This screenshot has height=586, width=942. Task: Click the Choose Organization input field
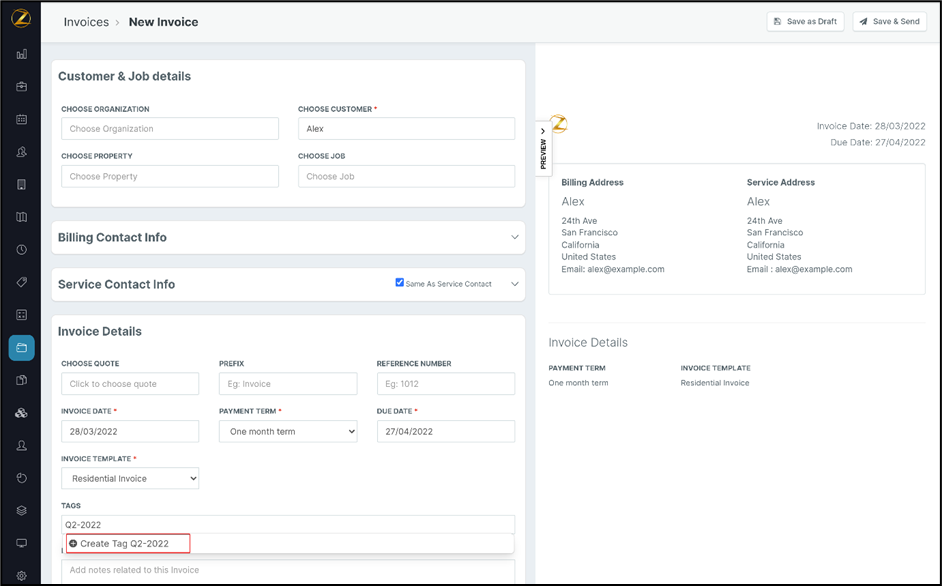point(170,129)
